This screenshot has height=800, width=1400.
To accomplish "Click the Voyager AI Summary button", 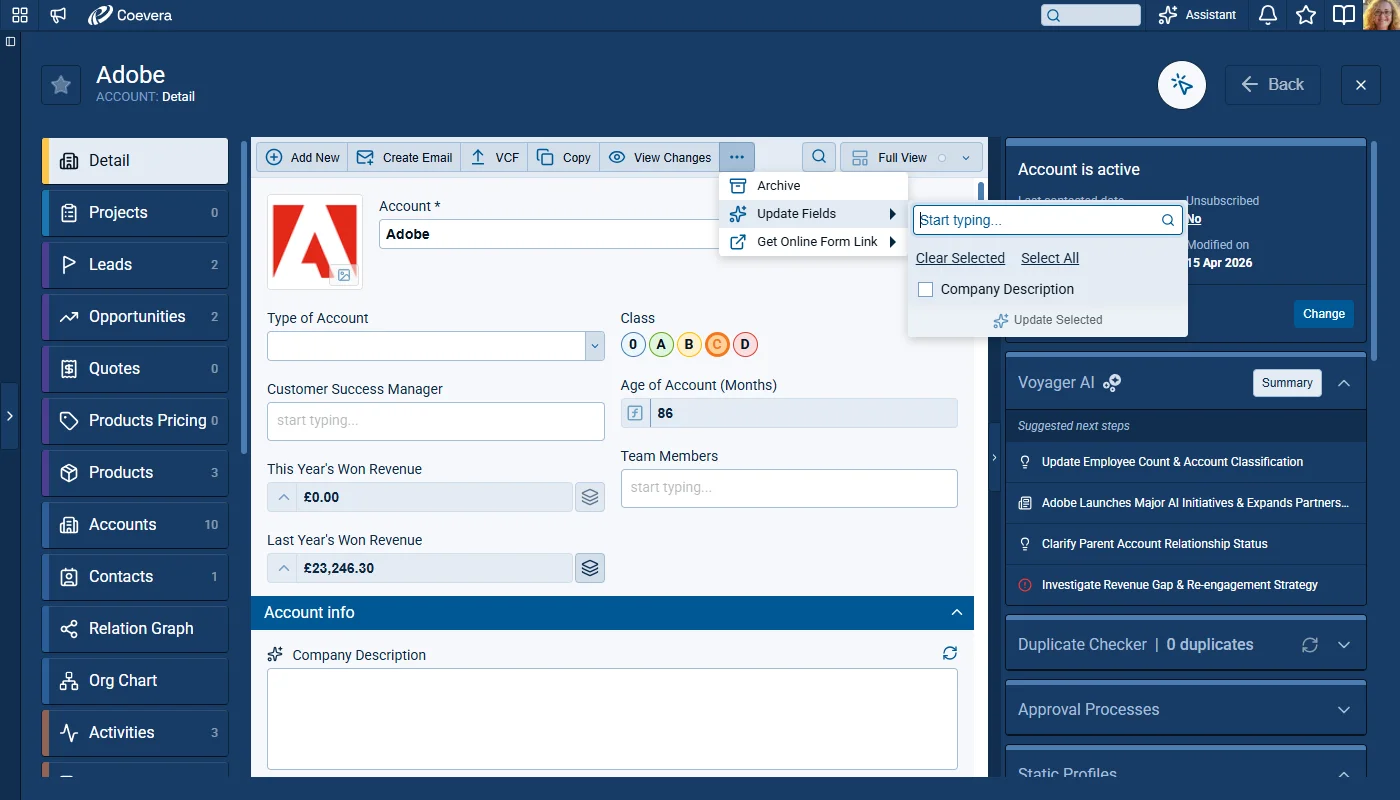I will tap(1287, 383).
